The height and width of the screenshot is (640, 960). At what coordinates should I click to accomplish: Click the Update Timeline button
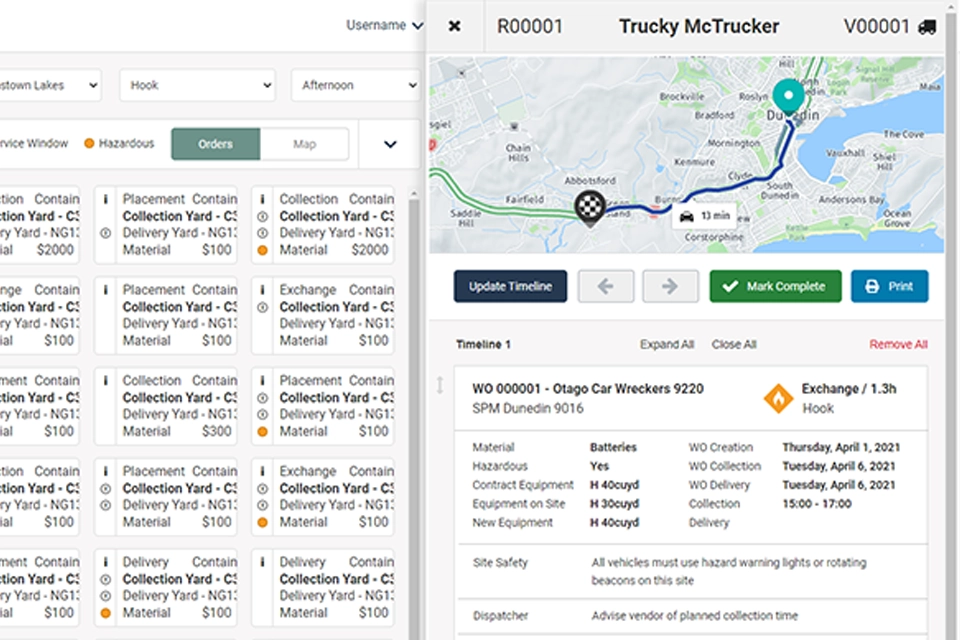point(510,286)
